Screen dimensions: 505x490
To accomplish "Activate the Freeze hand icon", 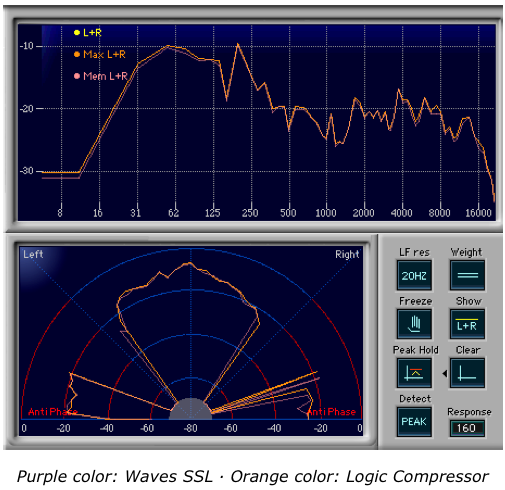I will [414, 324].
